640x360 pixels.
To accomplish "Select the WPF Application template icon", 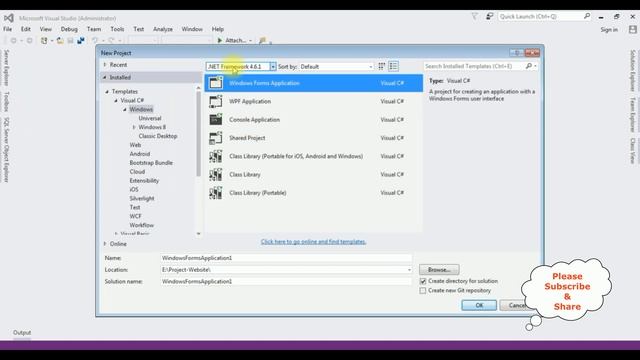I will (216, 101).
